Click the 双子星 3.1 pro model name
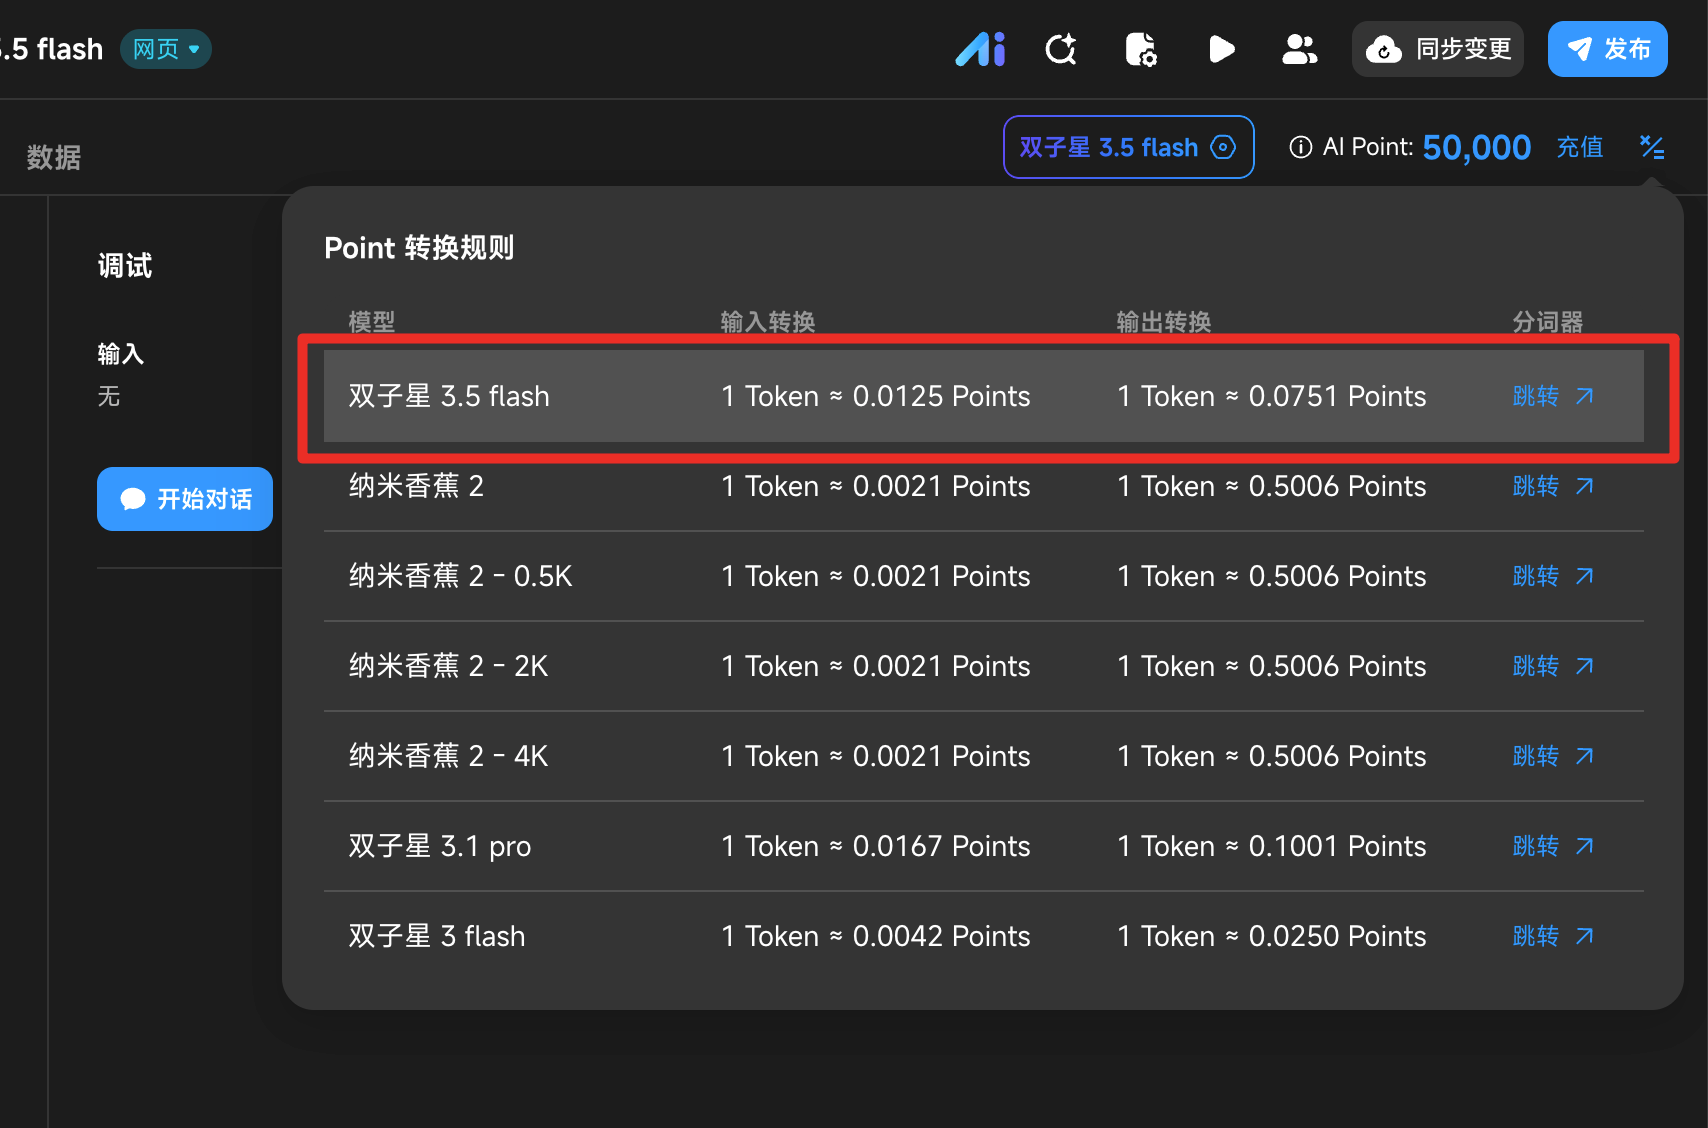 pos(440,846)
